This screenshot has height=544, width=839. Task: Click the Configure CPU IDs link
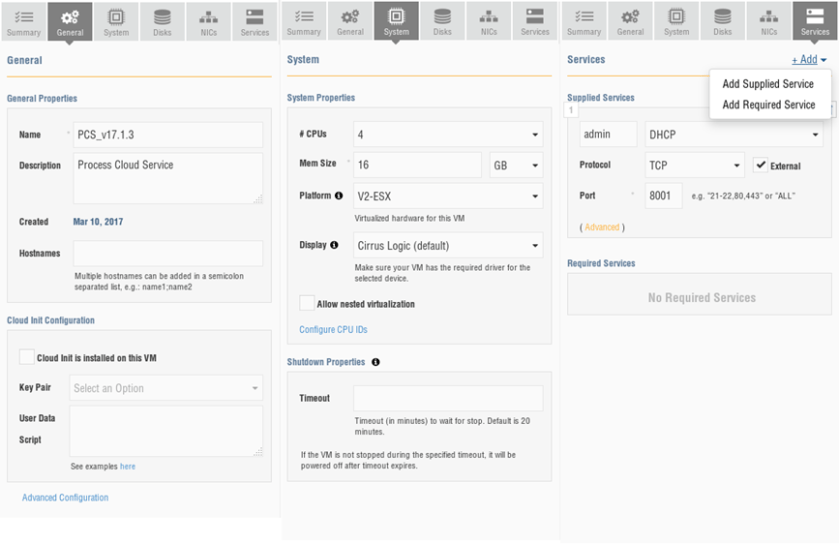click(x=333, y=329)
